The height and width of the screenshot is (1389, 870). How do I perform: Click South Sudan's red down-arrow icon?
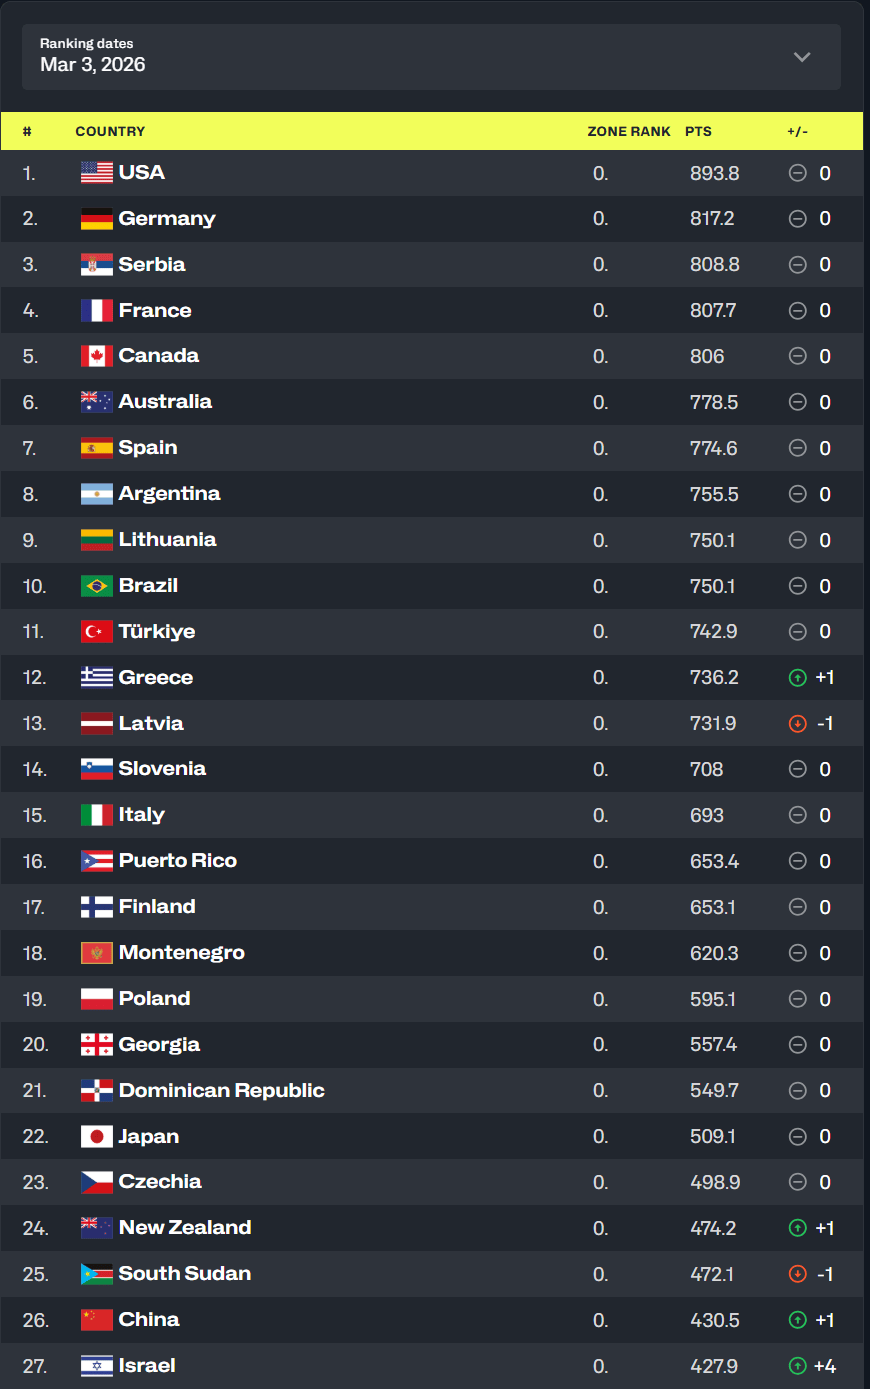[798, 1274]
